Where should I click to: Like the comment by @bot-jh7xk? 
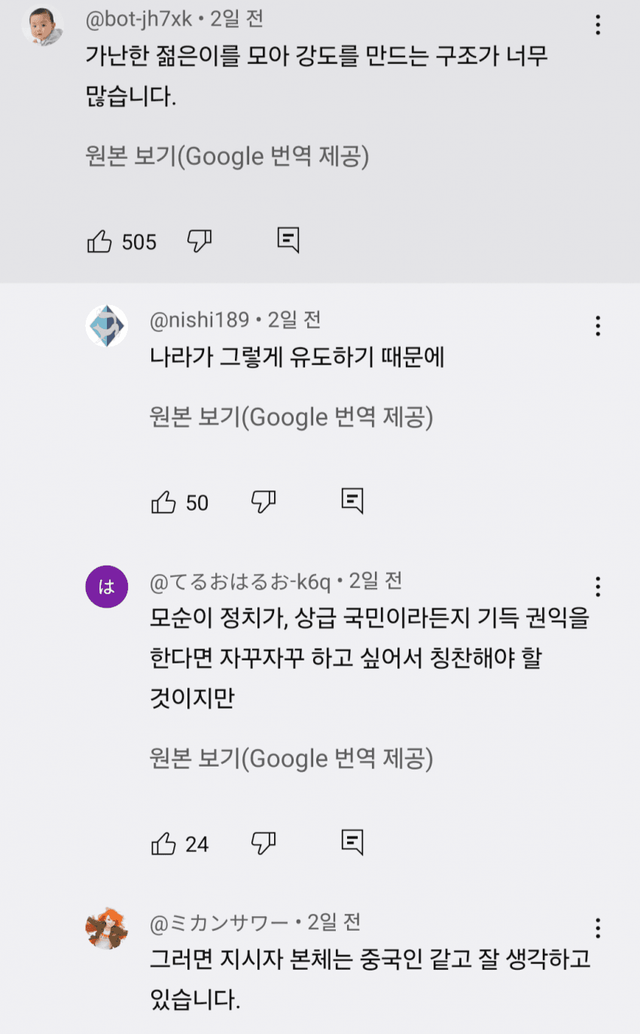pos(100,241)
